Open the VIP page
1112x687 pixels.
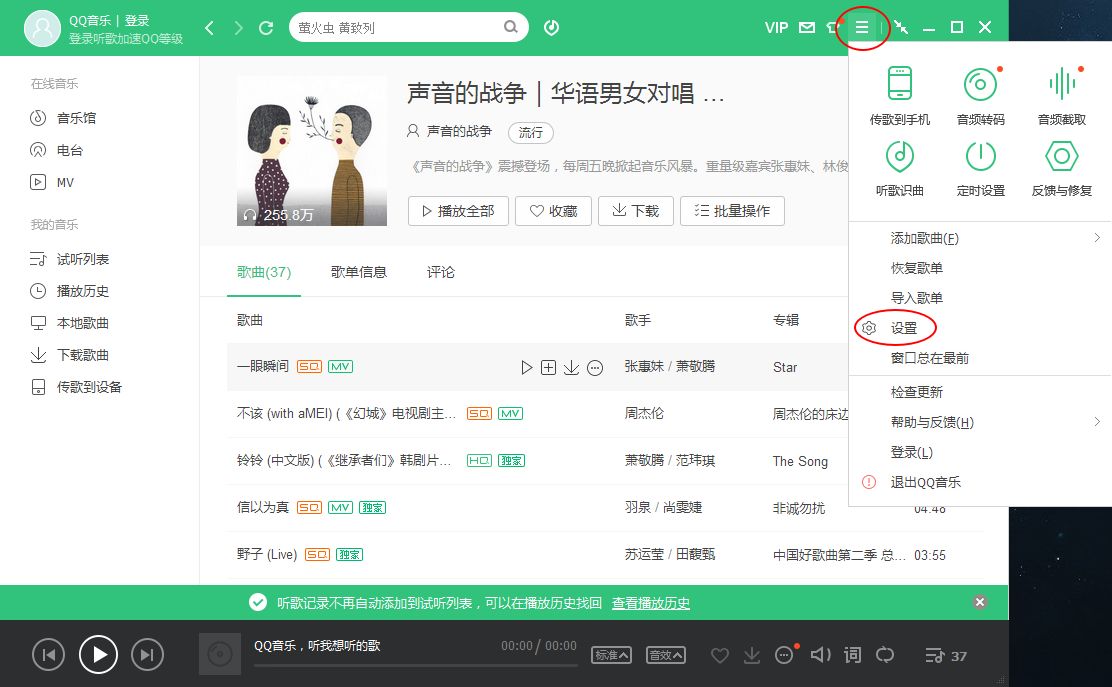point(776,28)
